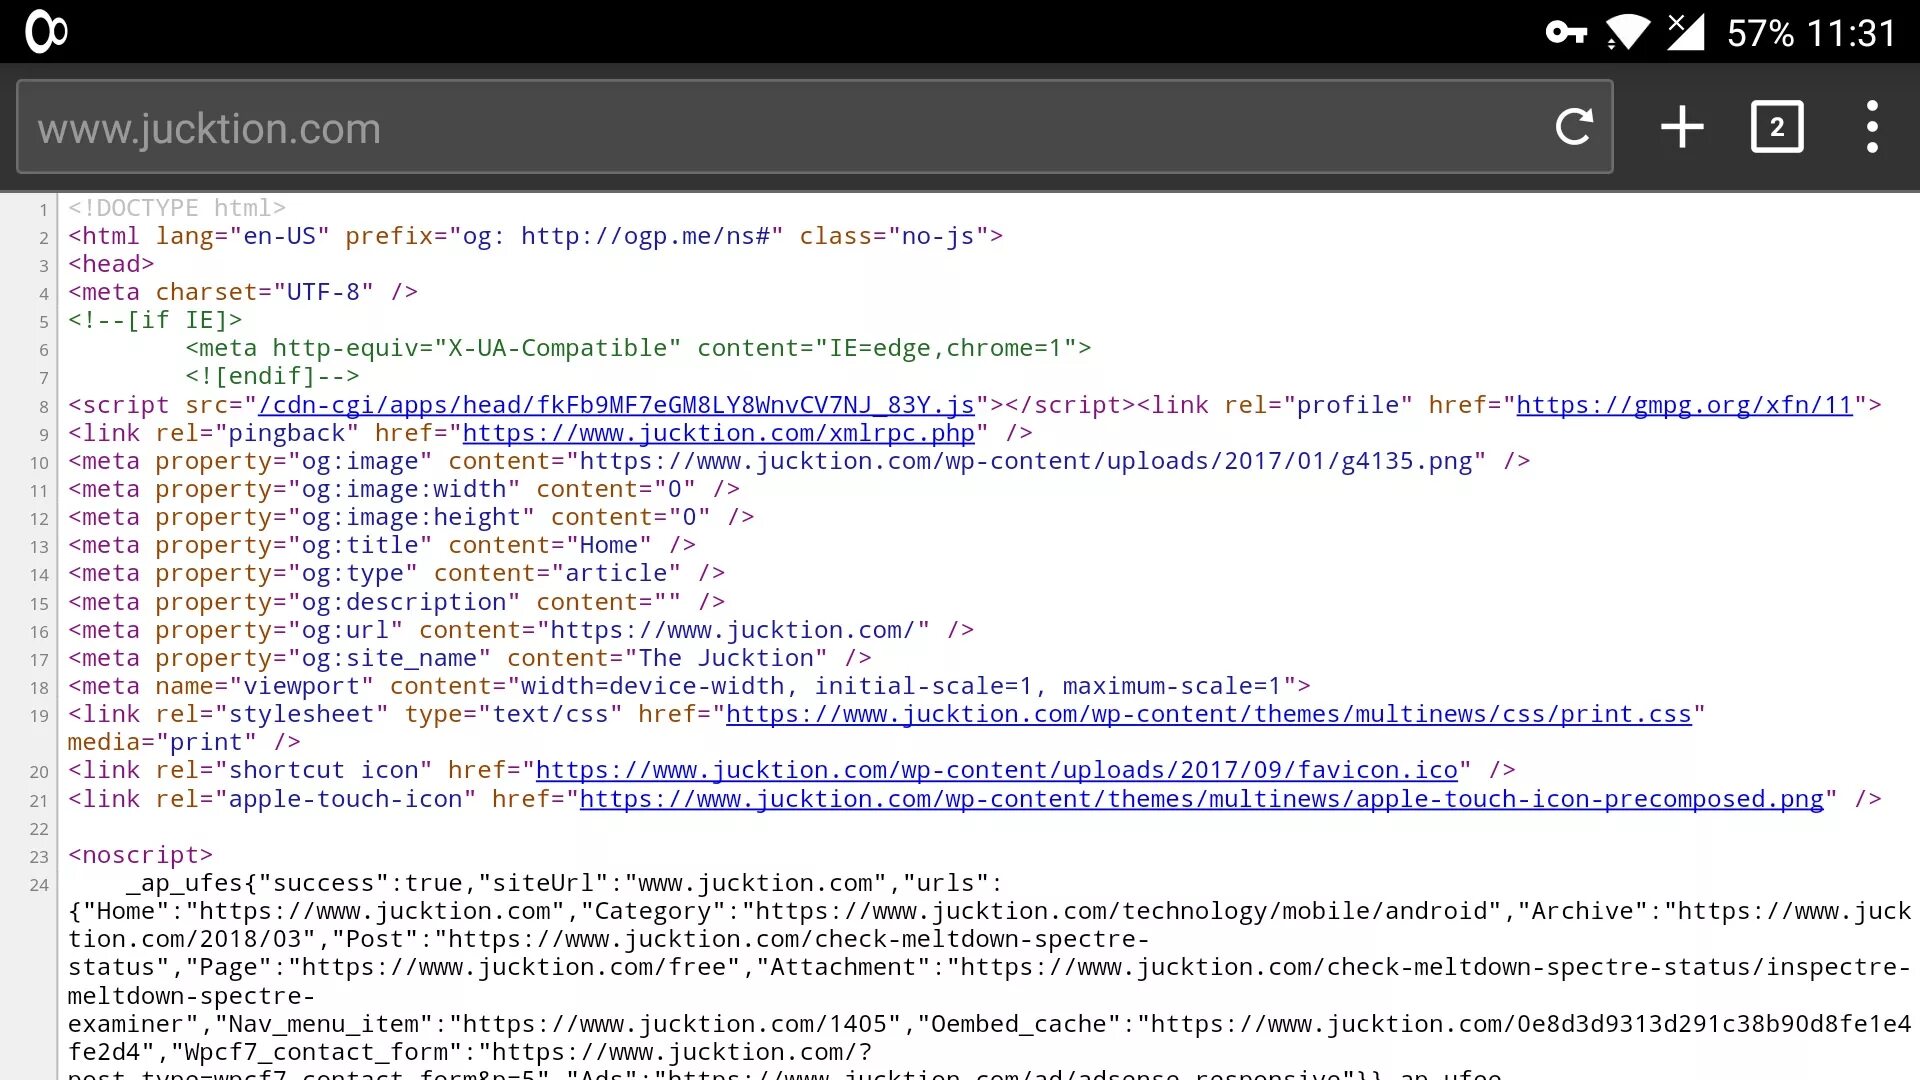1920x1080 pixels.
Task: Open the tab switcher showing 2 tabs
Action: [x=1777, y=127]
